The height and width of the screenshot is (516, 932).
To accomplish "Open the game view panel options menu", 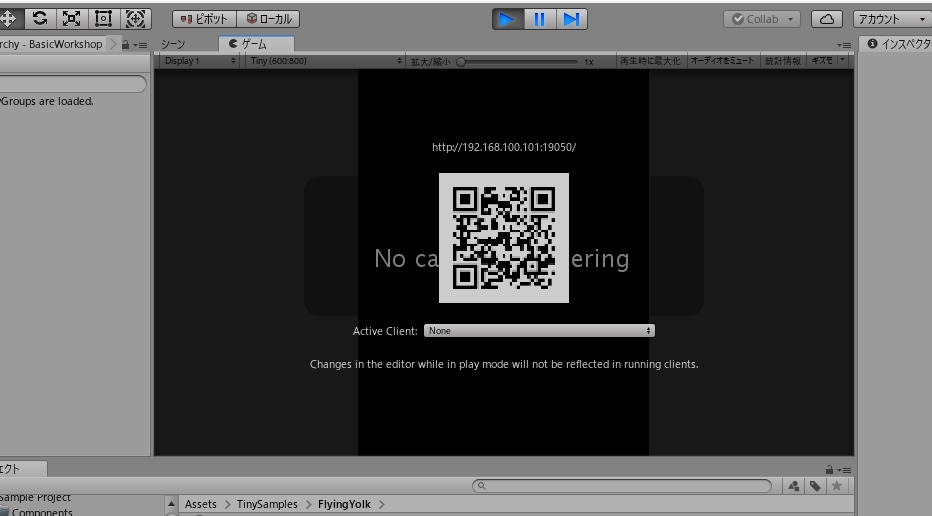I will click(x=843, y=45).
